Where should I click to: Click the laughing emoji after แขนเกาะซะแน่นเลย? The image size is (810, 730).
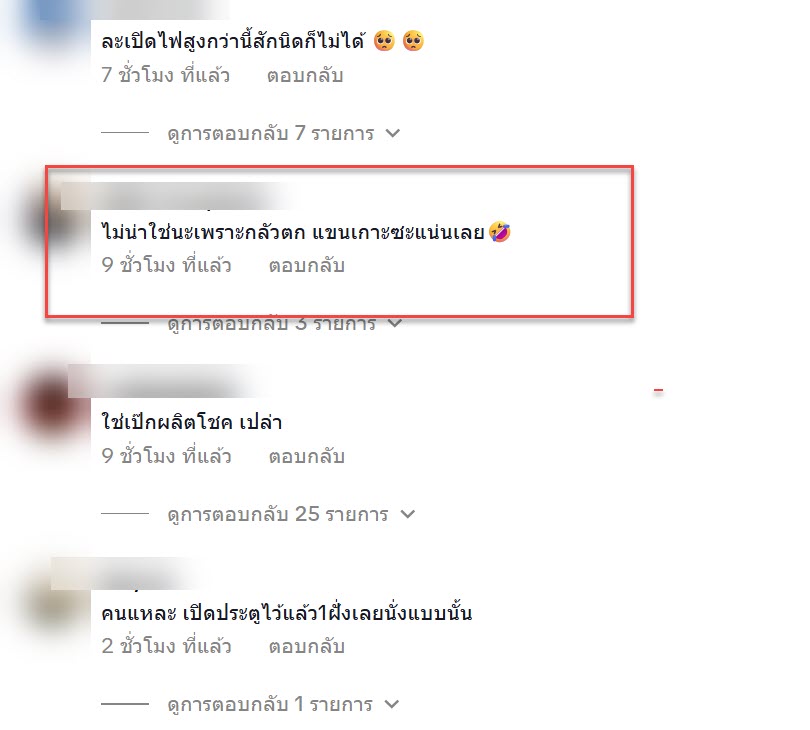click(500, 231)
